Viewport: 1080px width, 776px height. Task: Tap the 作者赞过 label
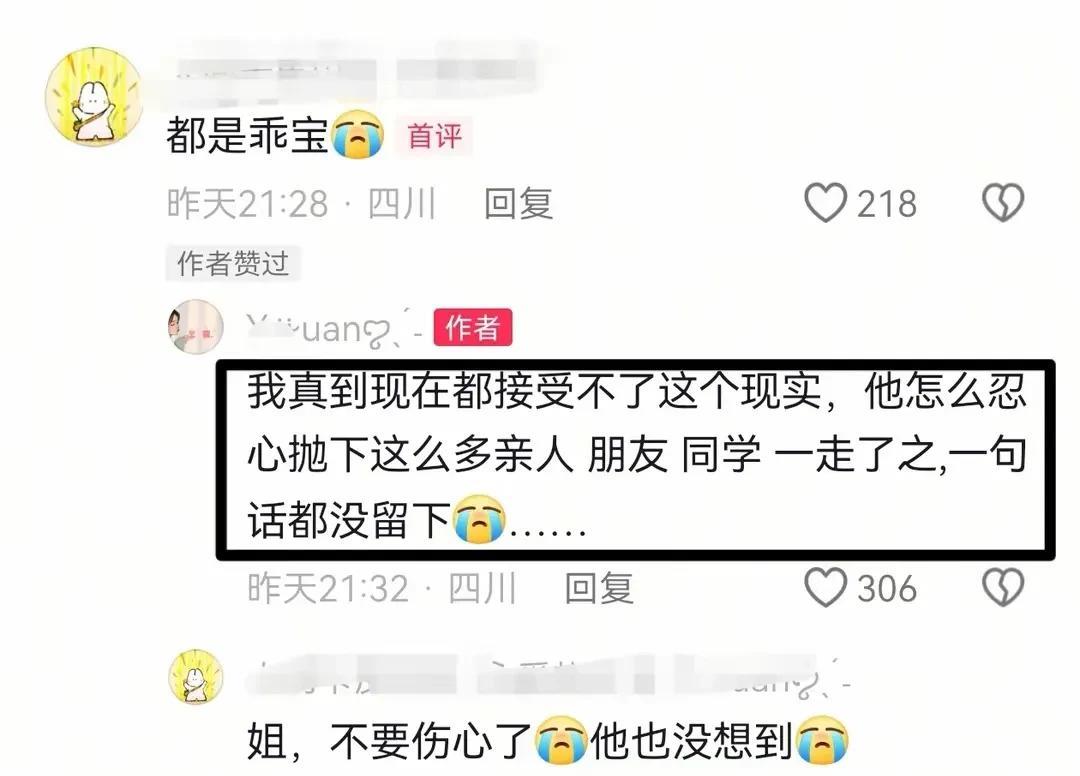[x=233, y=263]
